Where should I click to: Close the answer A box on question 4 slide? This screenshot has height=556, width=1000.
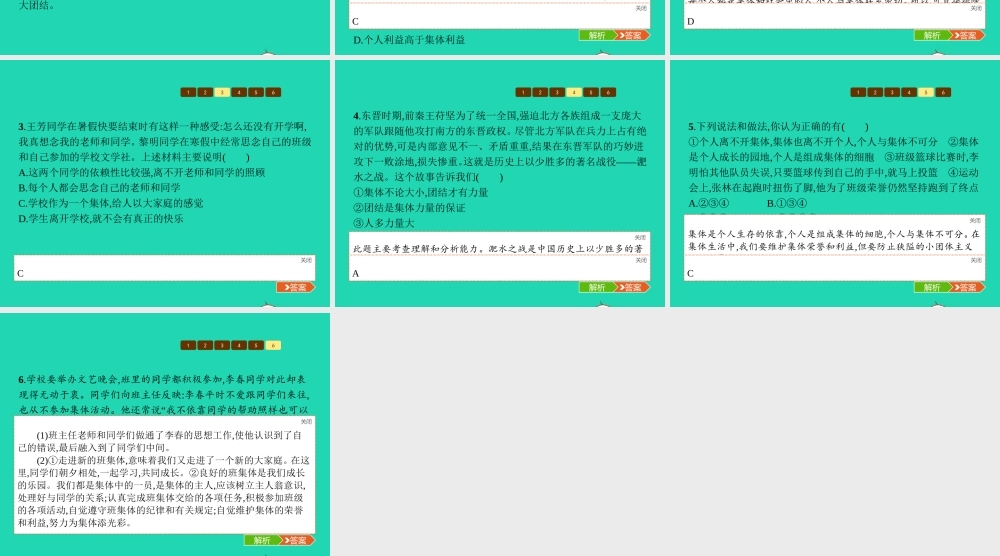(641, 260)
